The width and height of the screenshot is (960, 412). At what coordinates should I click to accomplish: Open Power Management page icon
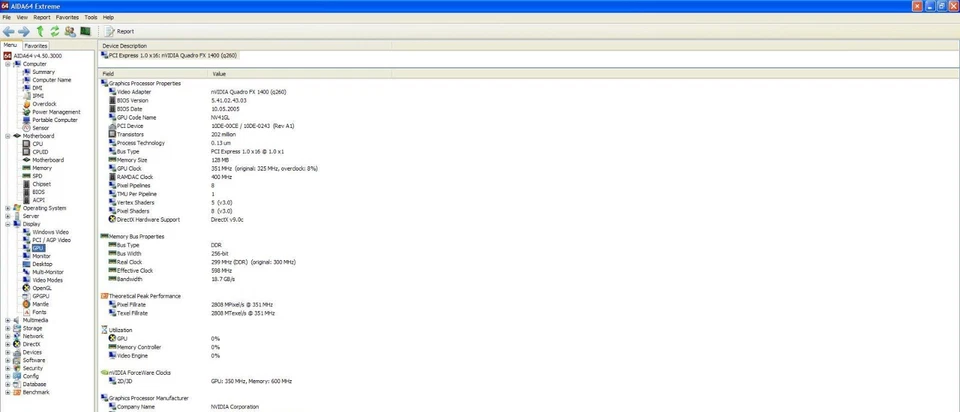click(x=26, y=112)
